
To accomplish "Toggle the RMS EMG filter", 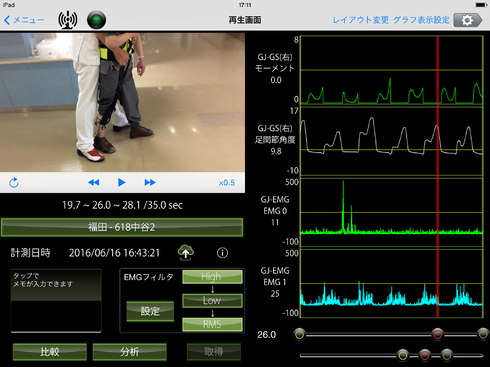I will click(x=212, y=324).
